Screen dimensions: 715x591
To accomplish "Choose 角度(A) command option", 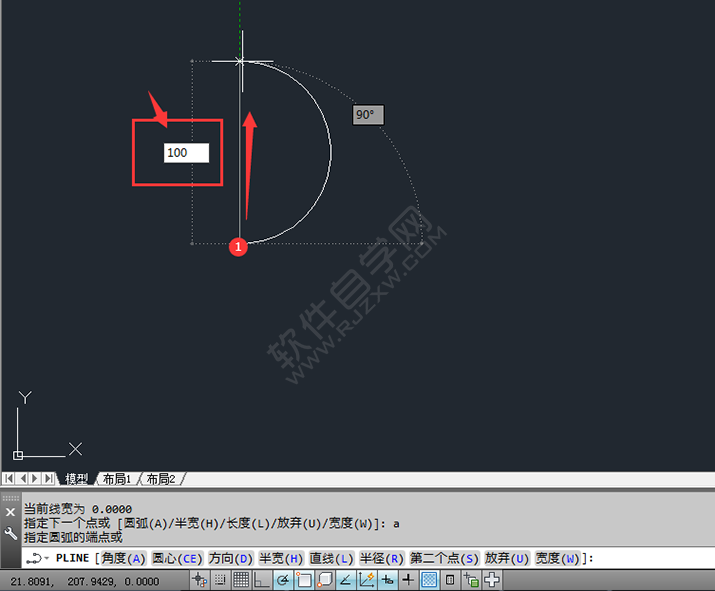I will [x=123, y=558].
